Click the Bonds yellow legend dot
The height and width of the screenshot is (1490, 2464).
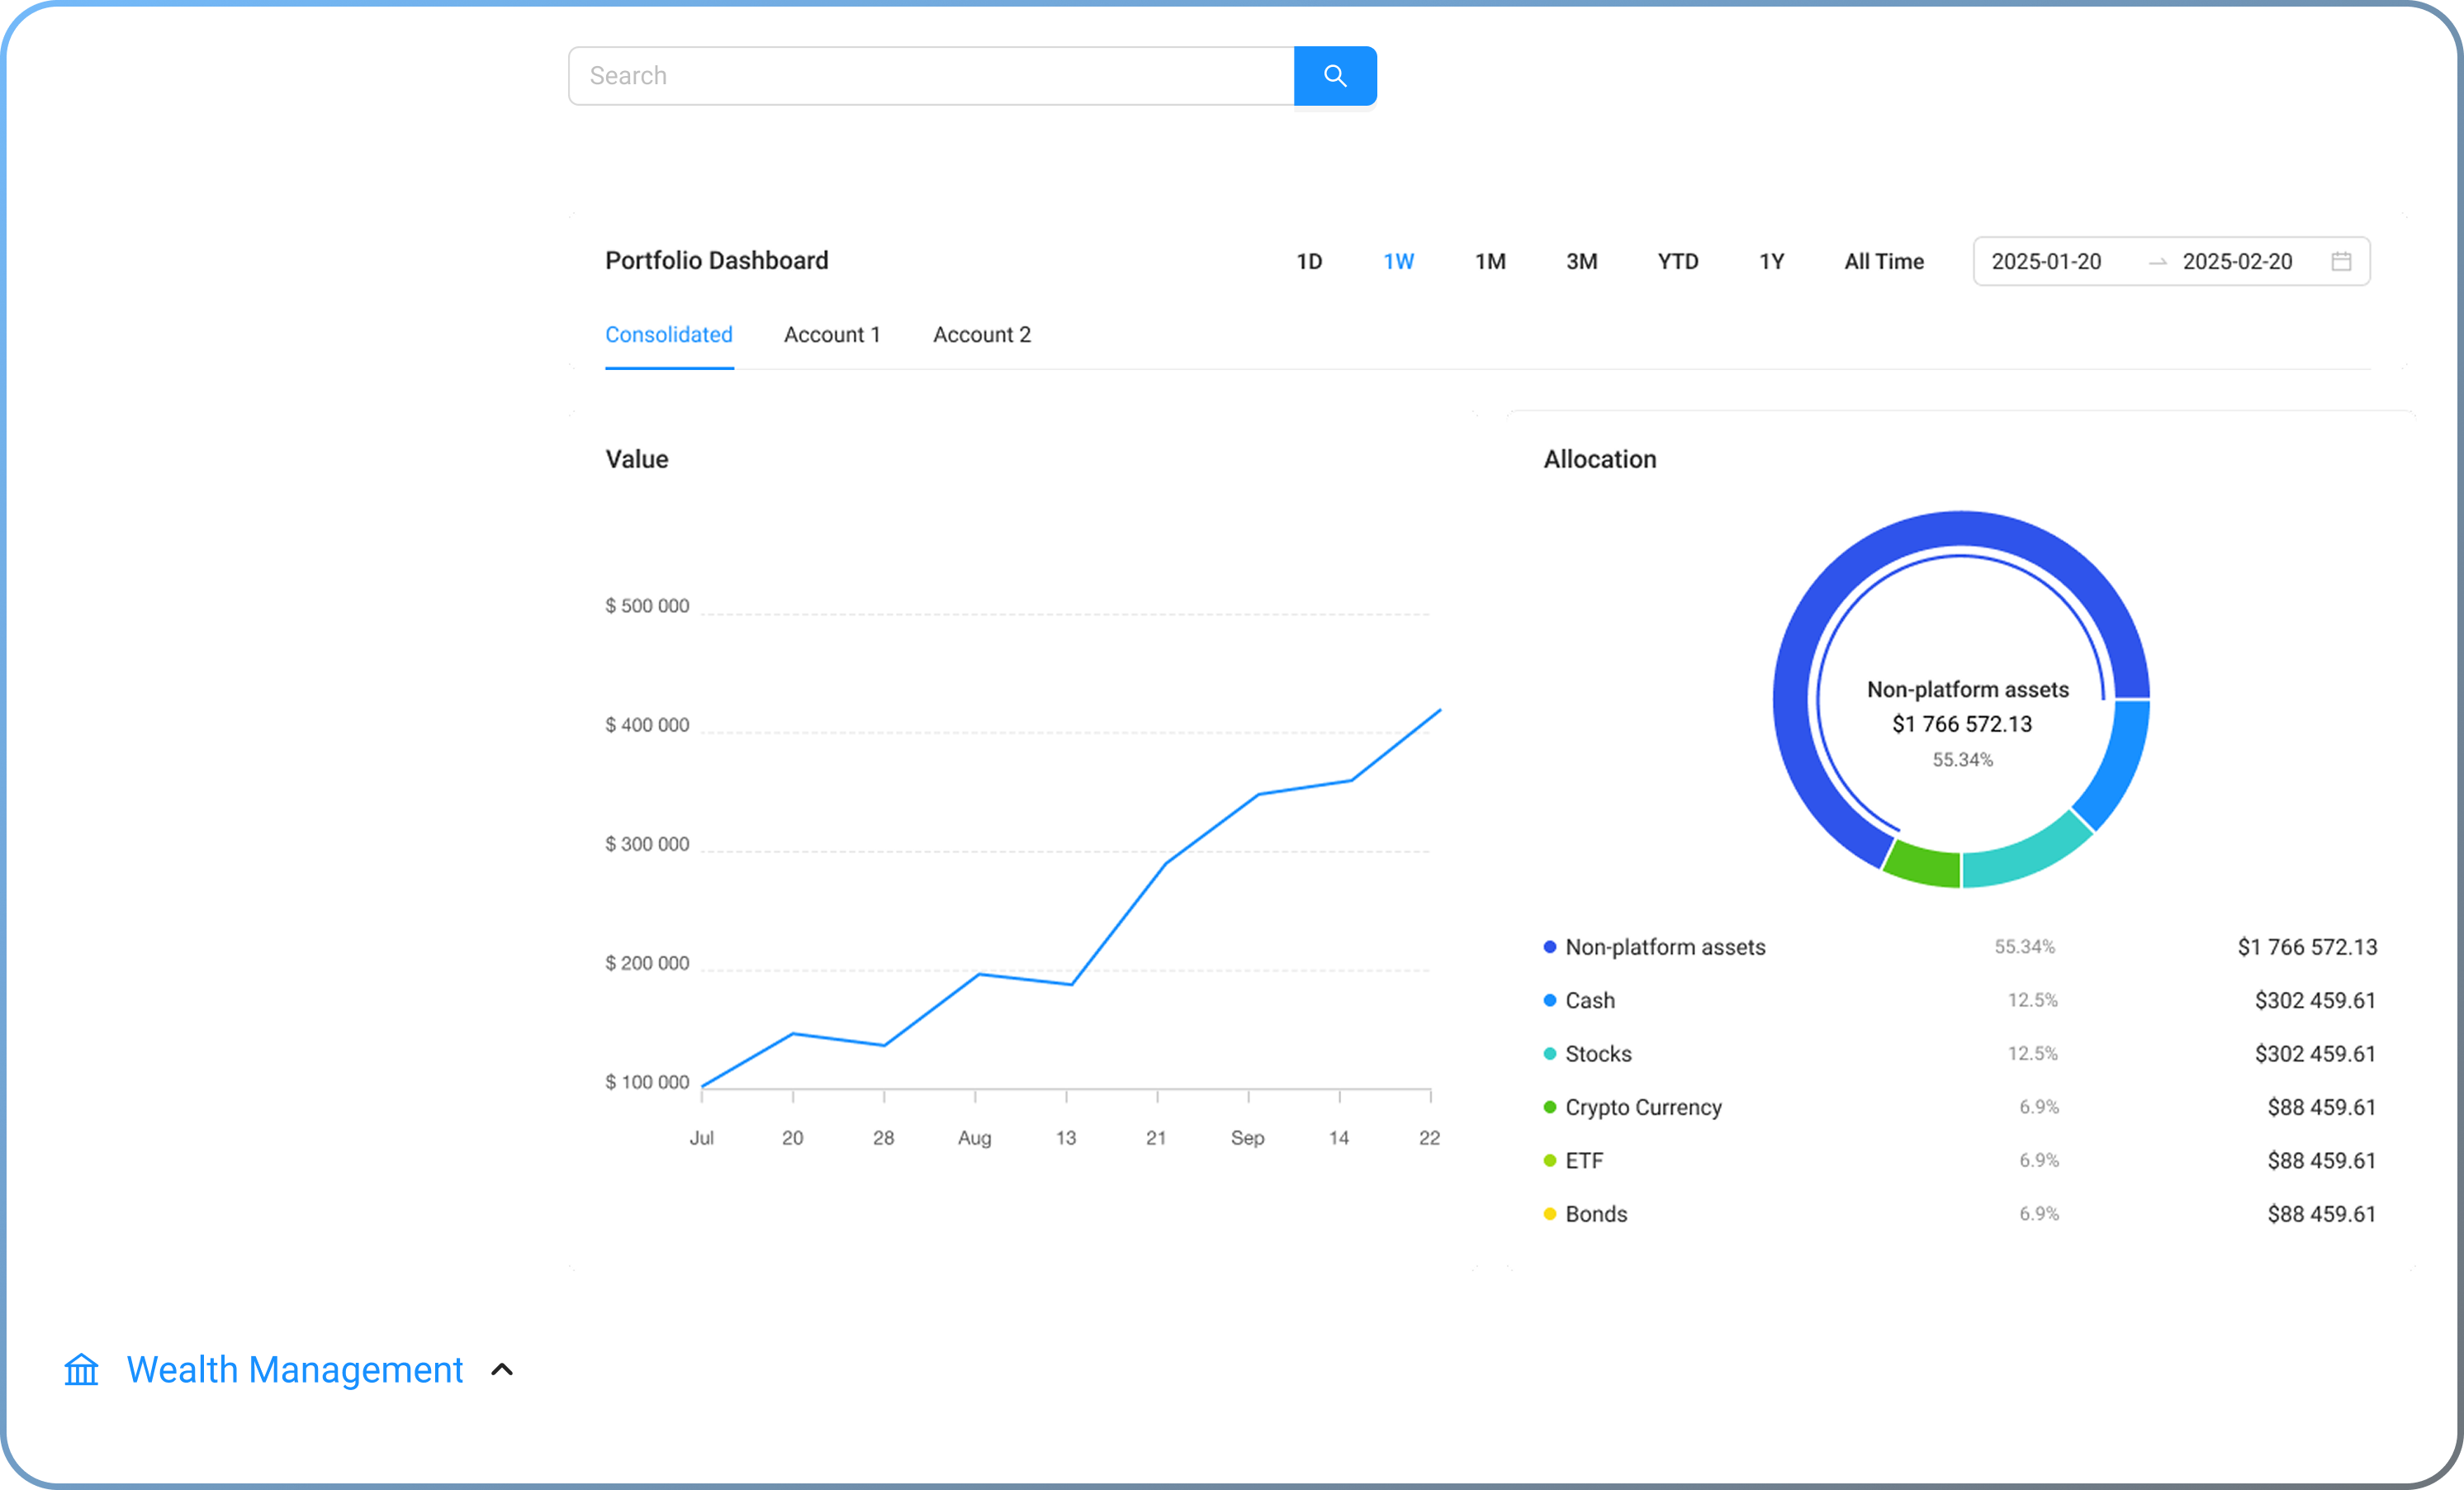[x=1549, y=1214]
